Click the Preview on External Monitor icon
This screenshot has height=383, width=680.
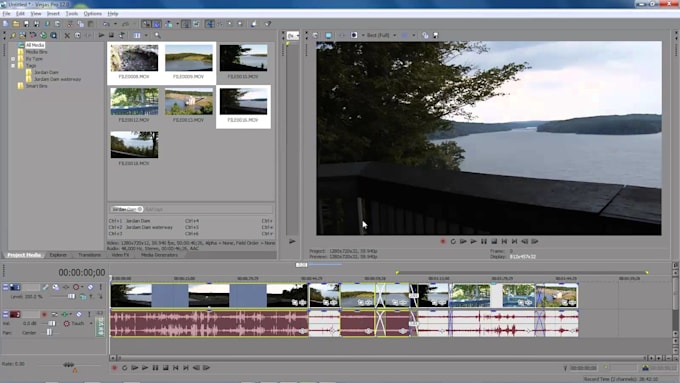(x=328, y=35)
